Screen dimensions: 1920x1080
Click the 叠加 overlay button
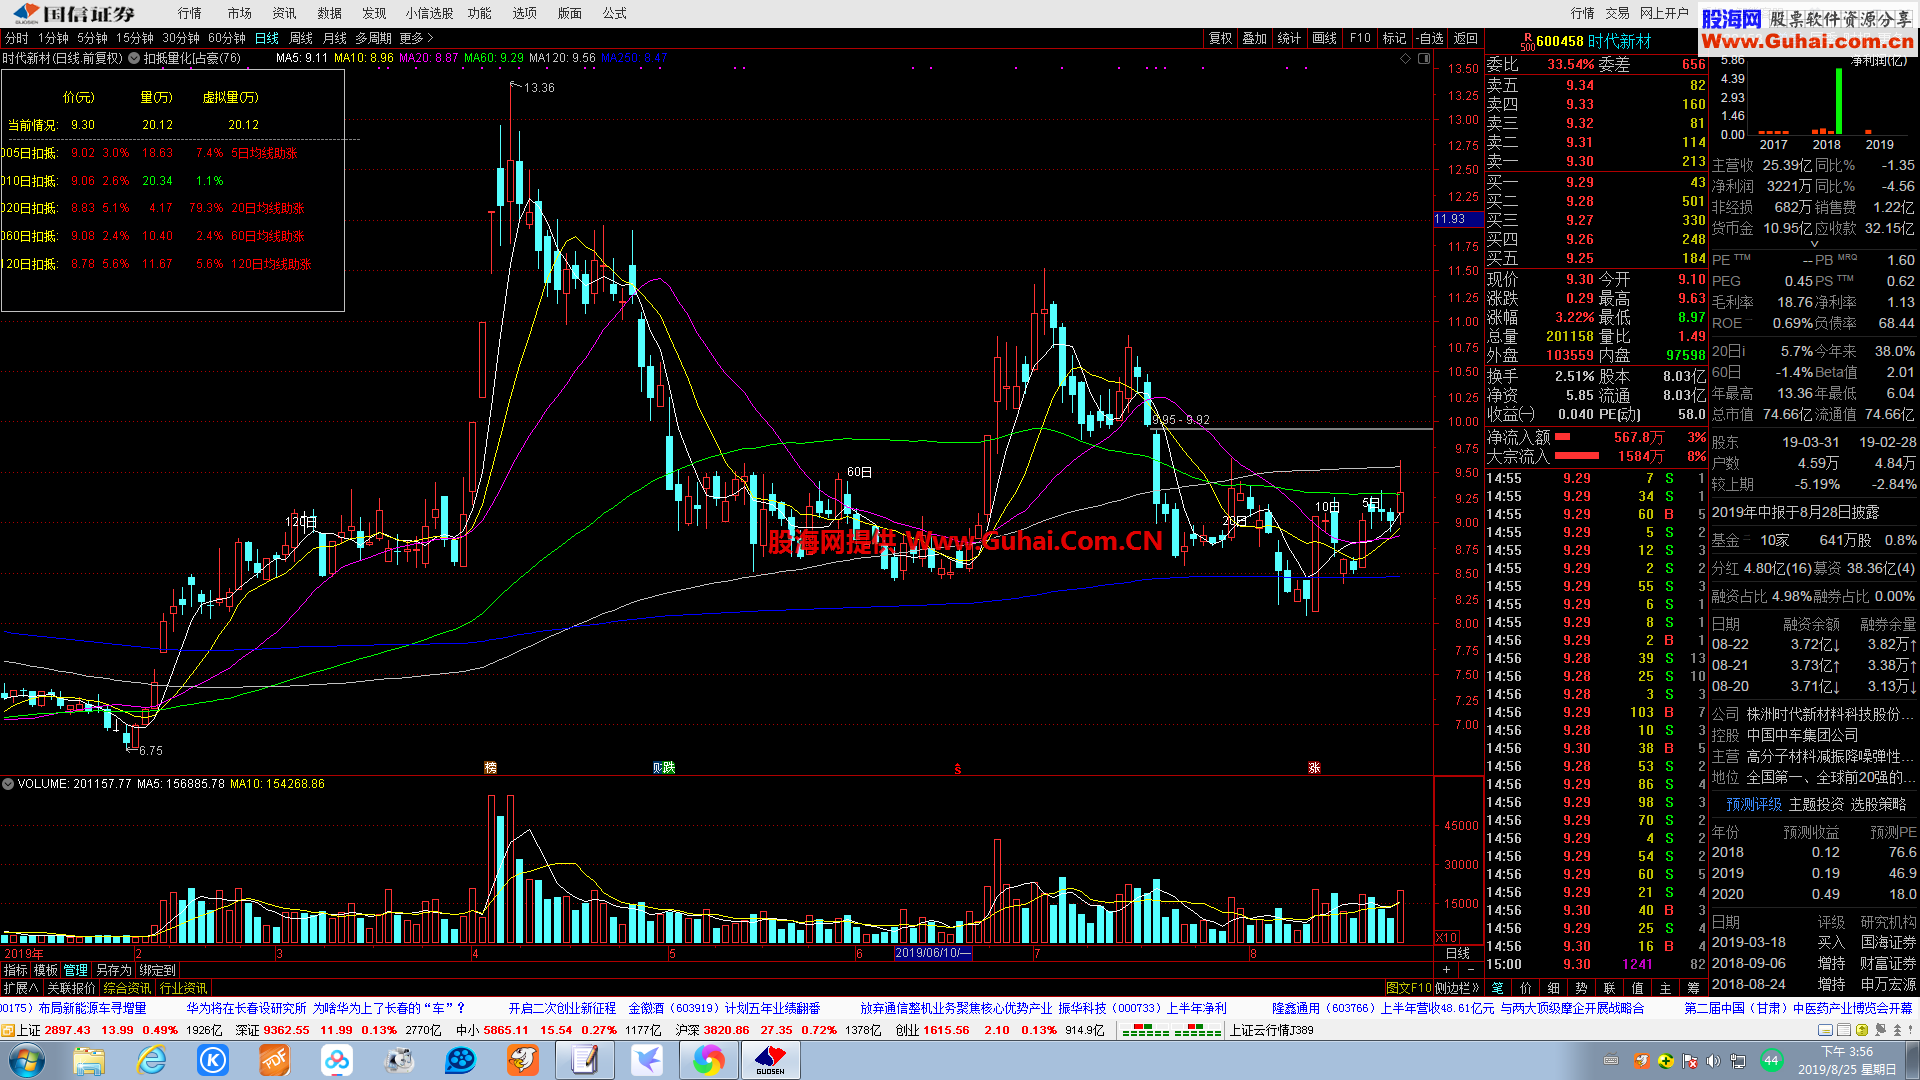tap(1255, 38)
